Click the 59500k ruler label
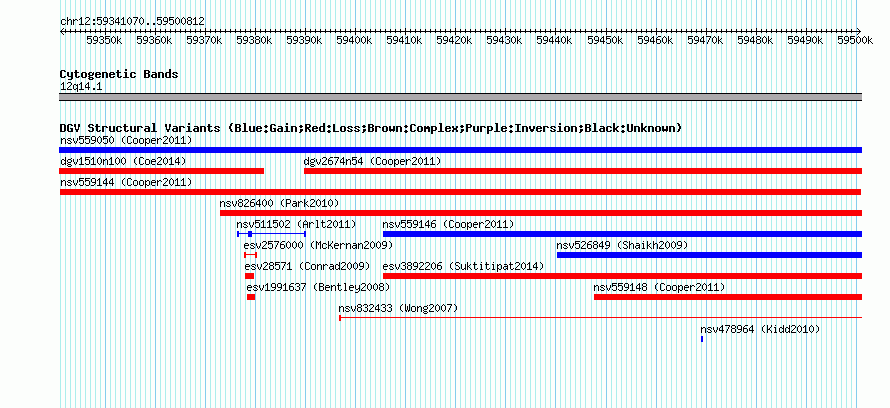Image resolution: width=890 pixels, height=408 pixels. click(x=855, y=40)
